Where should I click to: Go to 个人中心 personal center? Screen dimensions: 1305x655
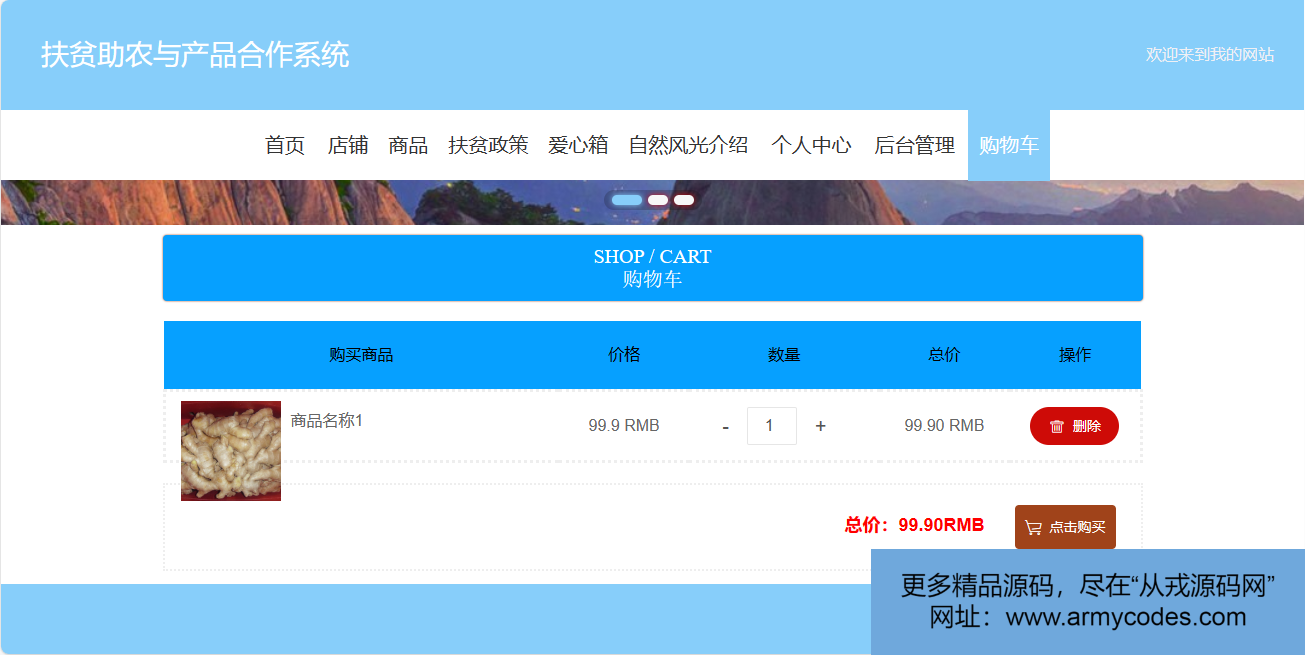[x=811, y=145]
